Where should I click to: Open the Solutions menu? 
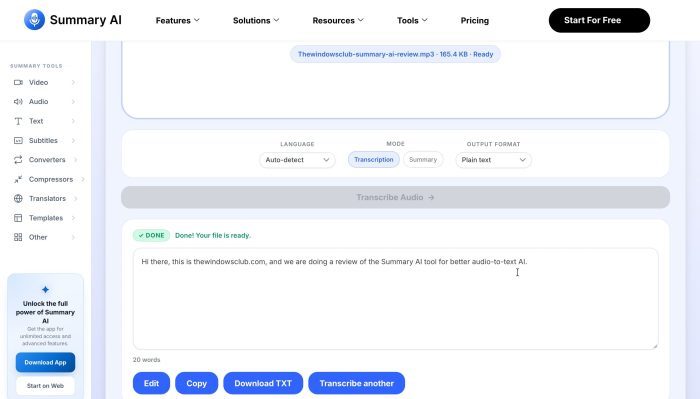click(x=256, y=21)
